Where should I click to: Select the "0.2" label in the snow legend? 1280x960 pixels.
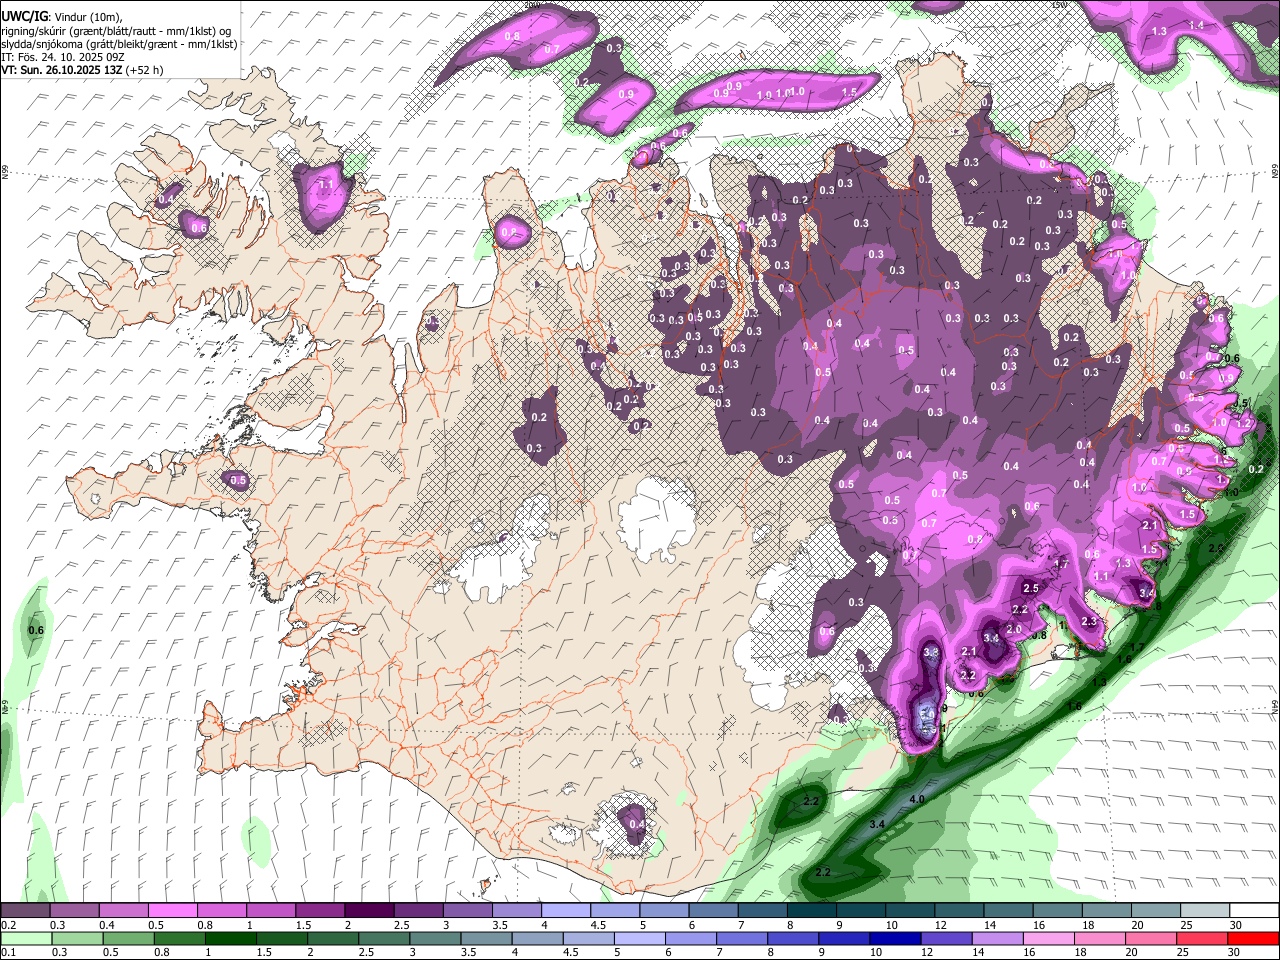(8, 925)
